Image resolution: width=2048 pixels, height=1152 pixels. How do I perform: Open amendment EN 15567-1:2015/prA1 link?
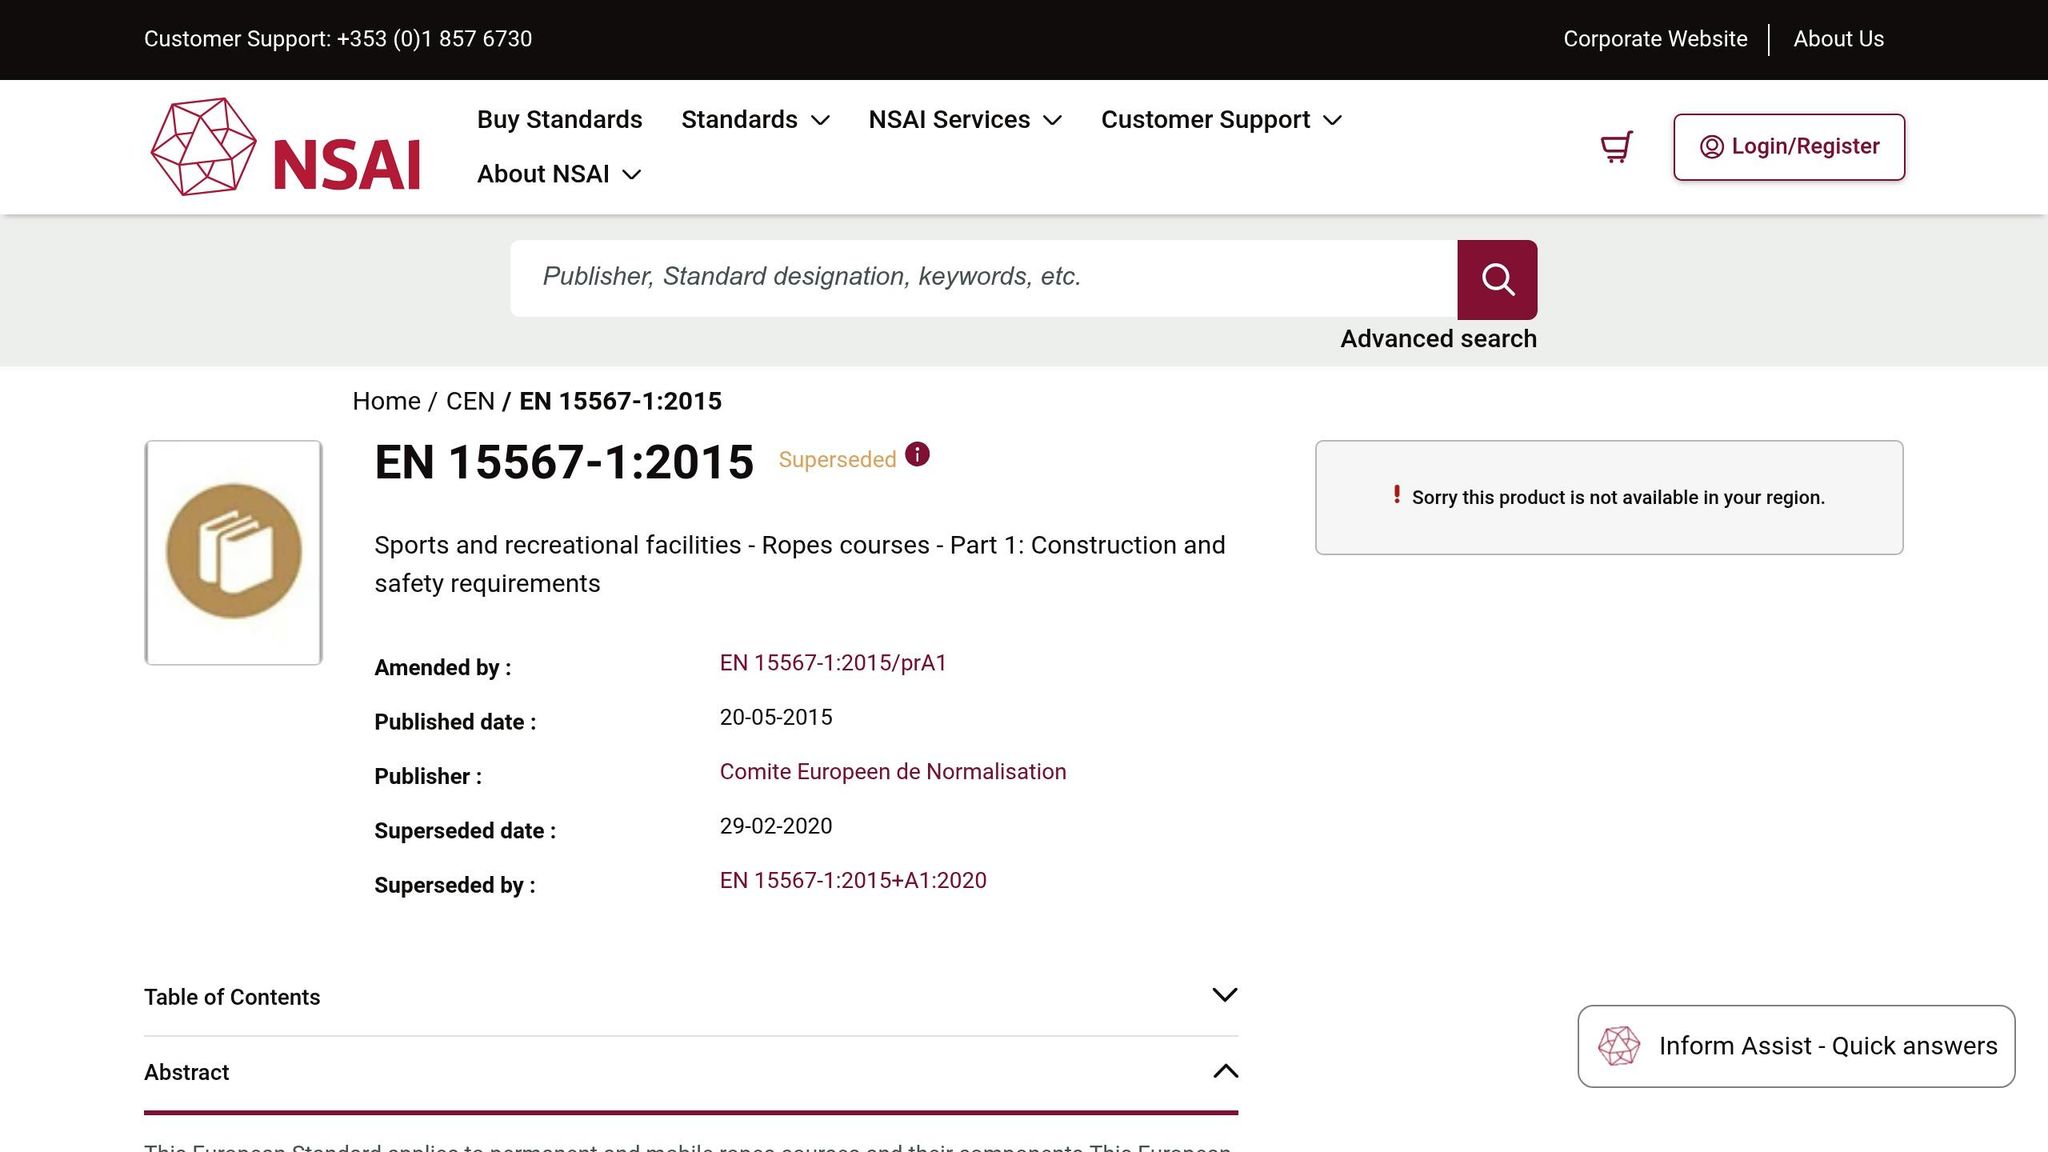coord(833,663)
